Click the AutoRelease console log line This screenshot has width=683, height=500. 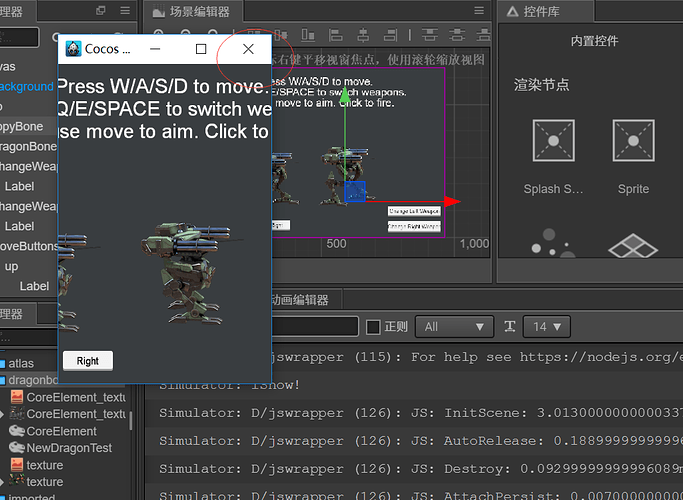pyautogui.click(x=420, y=441)
